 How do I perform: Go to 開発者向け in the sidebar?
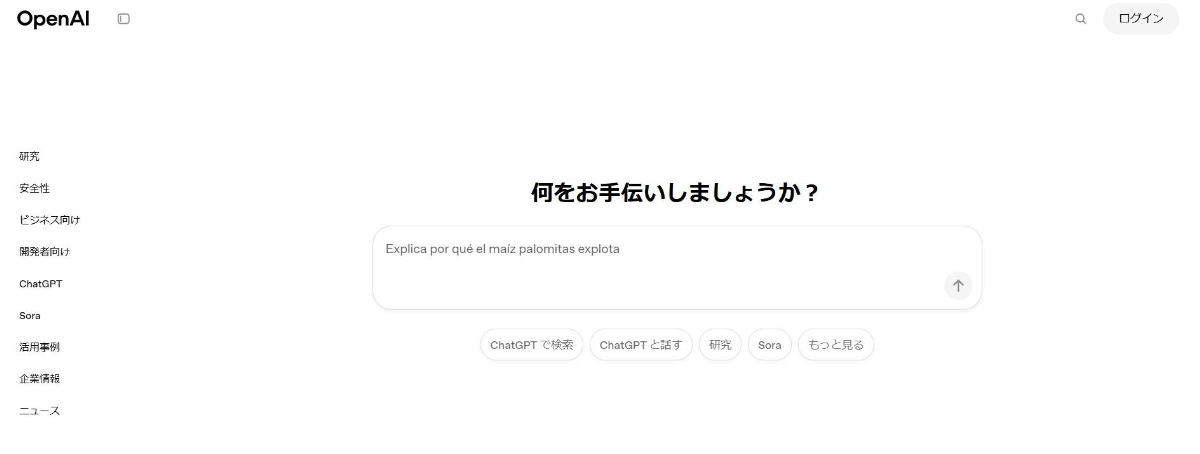(44, 251)
